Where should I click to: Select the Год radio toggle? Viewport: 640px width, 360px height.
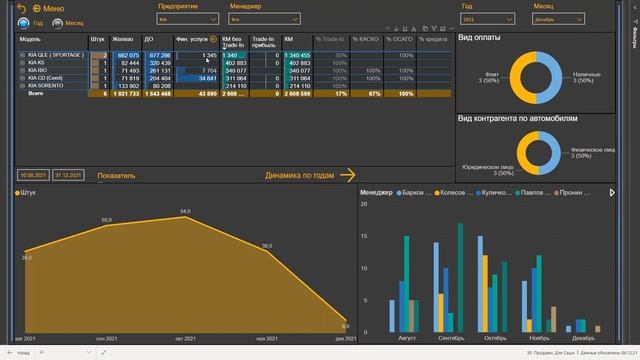24,23
